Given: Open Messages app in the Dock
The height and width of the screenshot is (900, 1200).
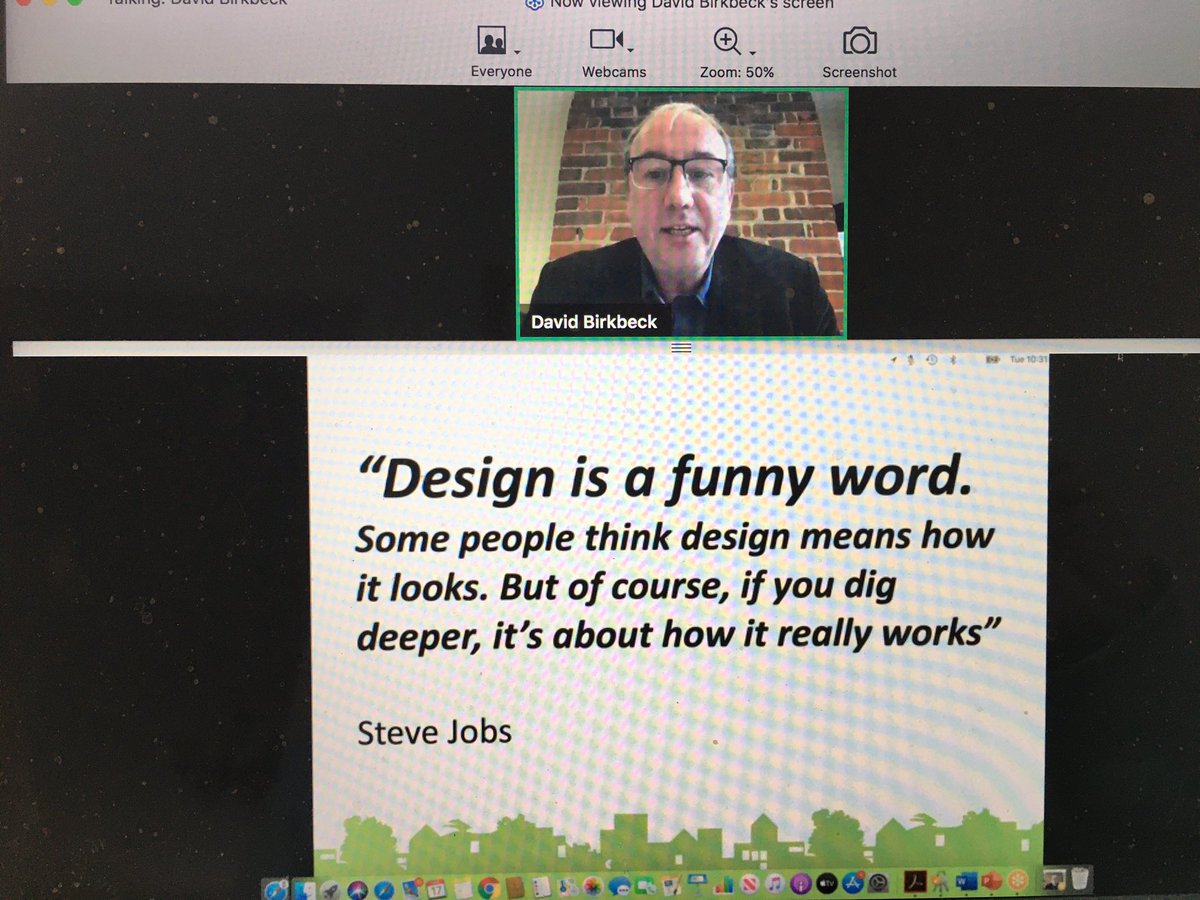Looking at the screenshot, I should coord(619,887).
